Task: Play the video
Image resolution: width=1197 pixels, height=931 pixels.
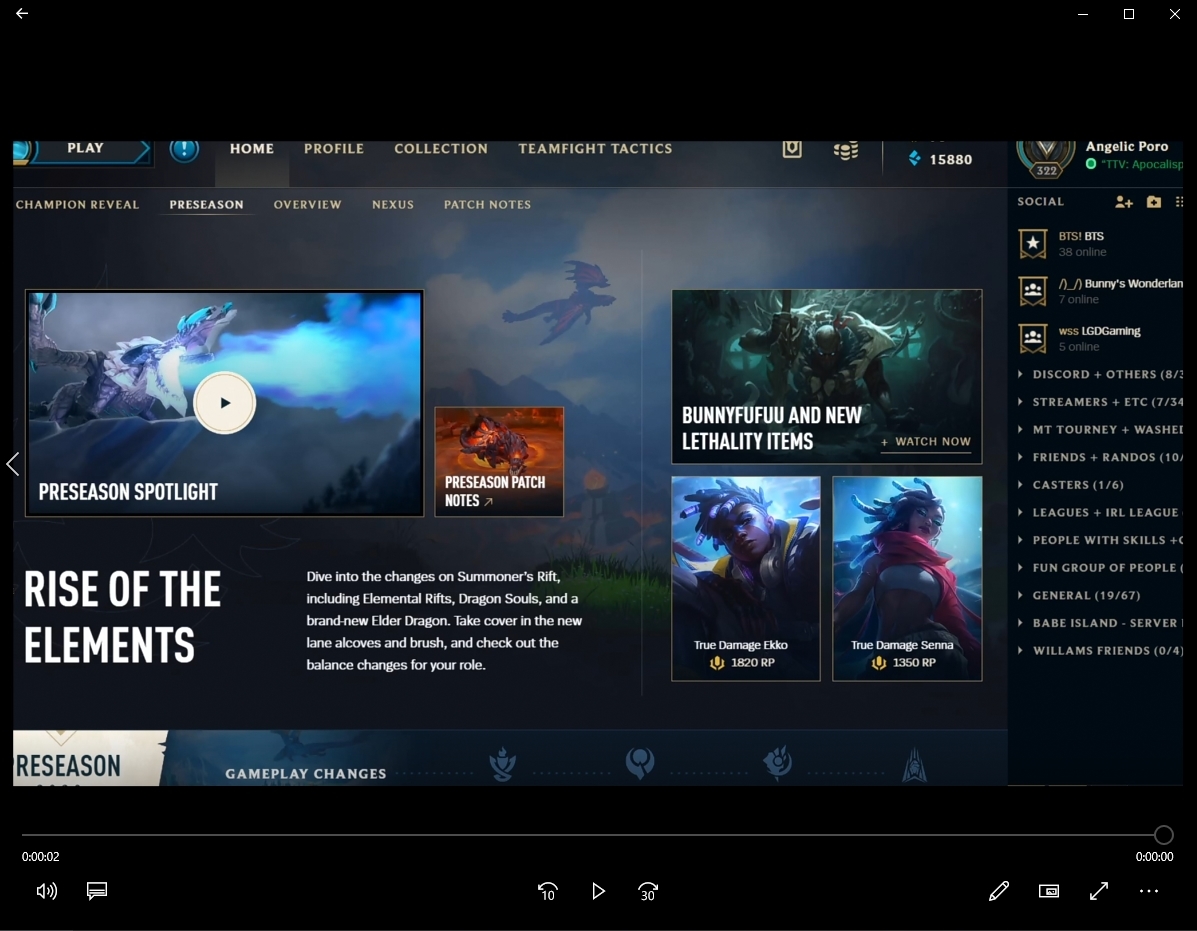Action: point(598,891)
